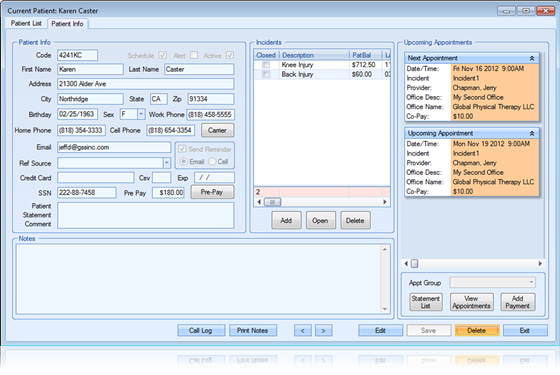560x375 pixels.
Task: Click the Home Phone field
Action: (x=81, y=130)
